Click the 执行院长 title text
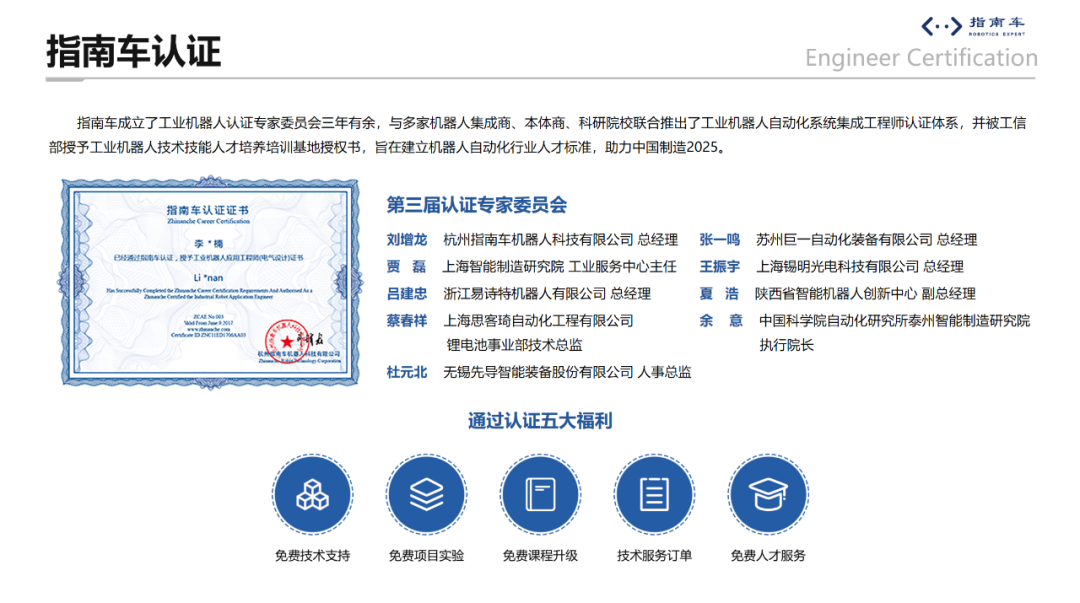The height and width of the screenshot is (603, 1080). 786,345
